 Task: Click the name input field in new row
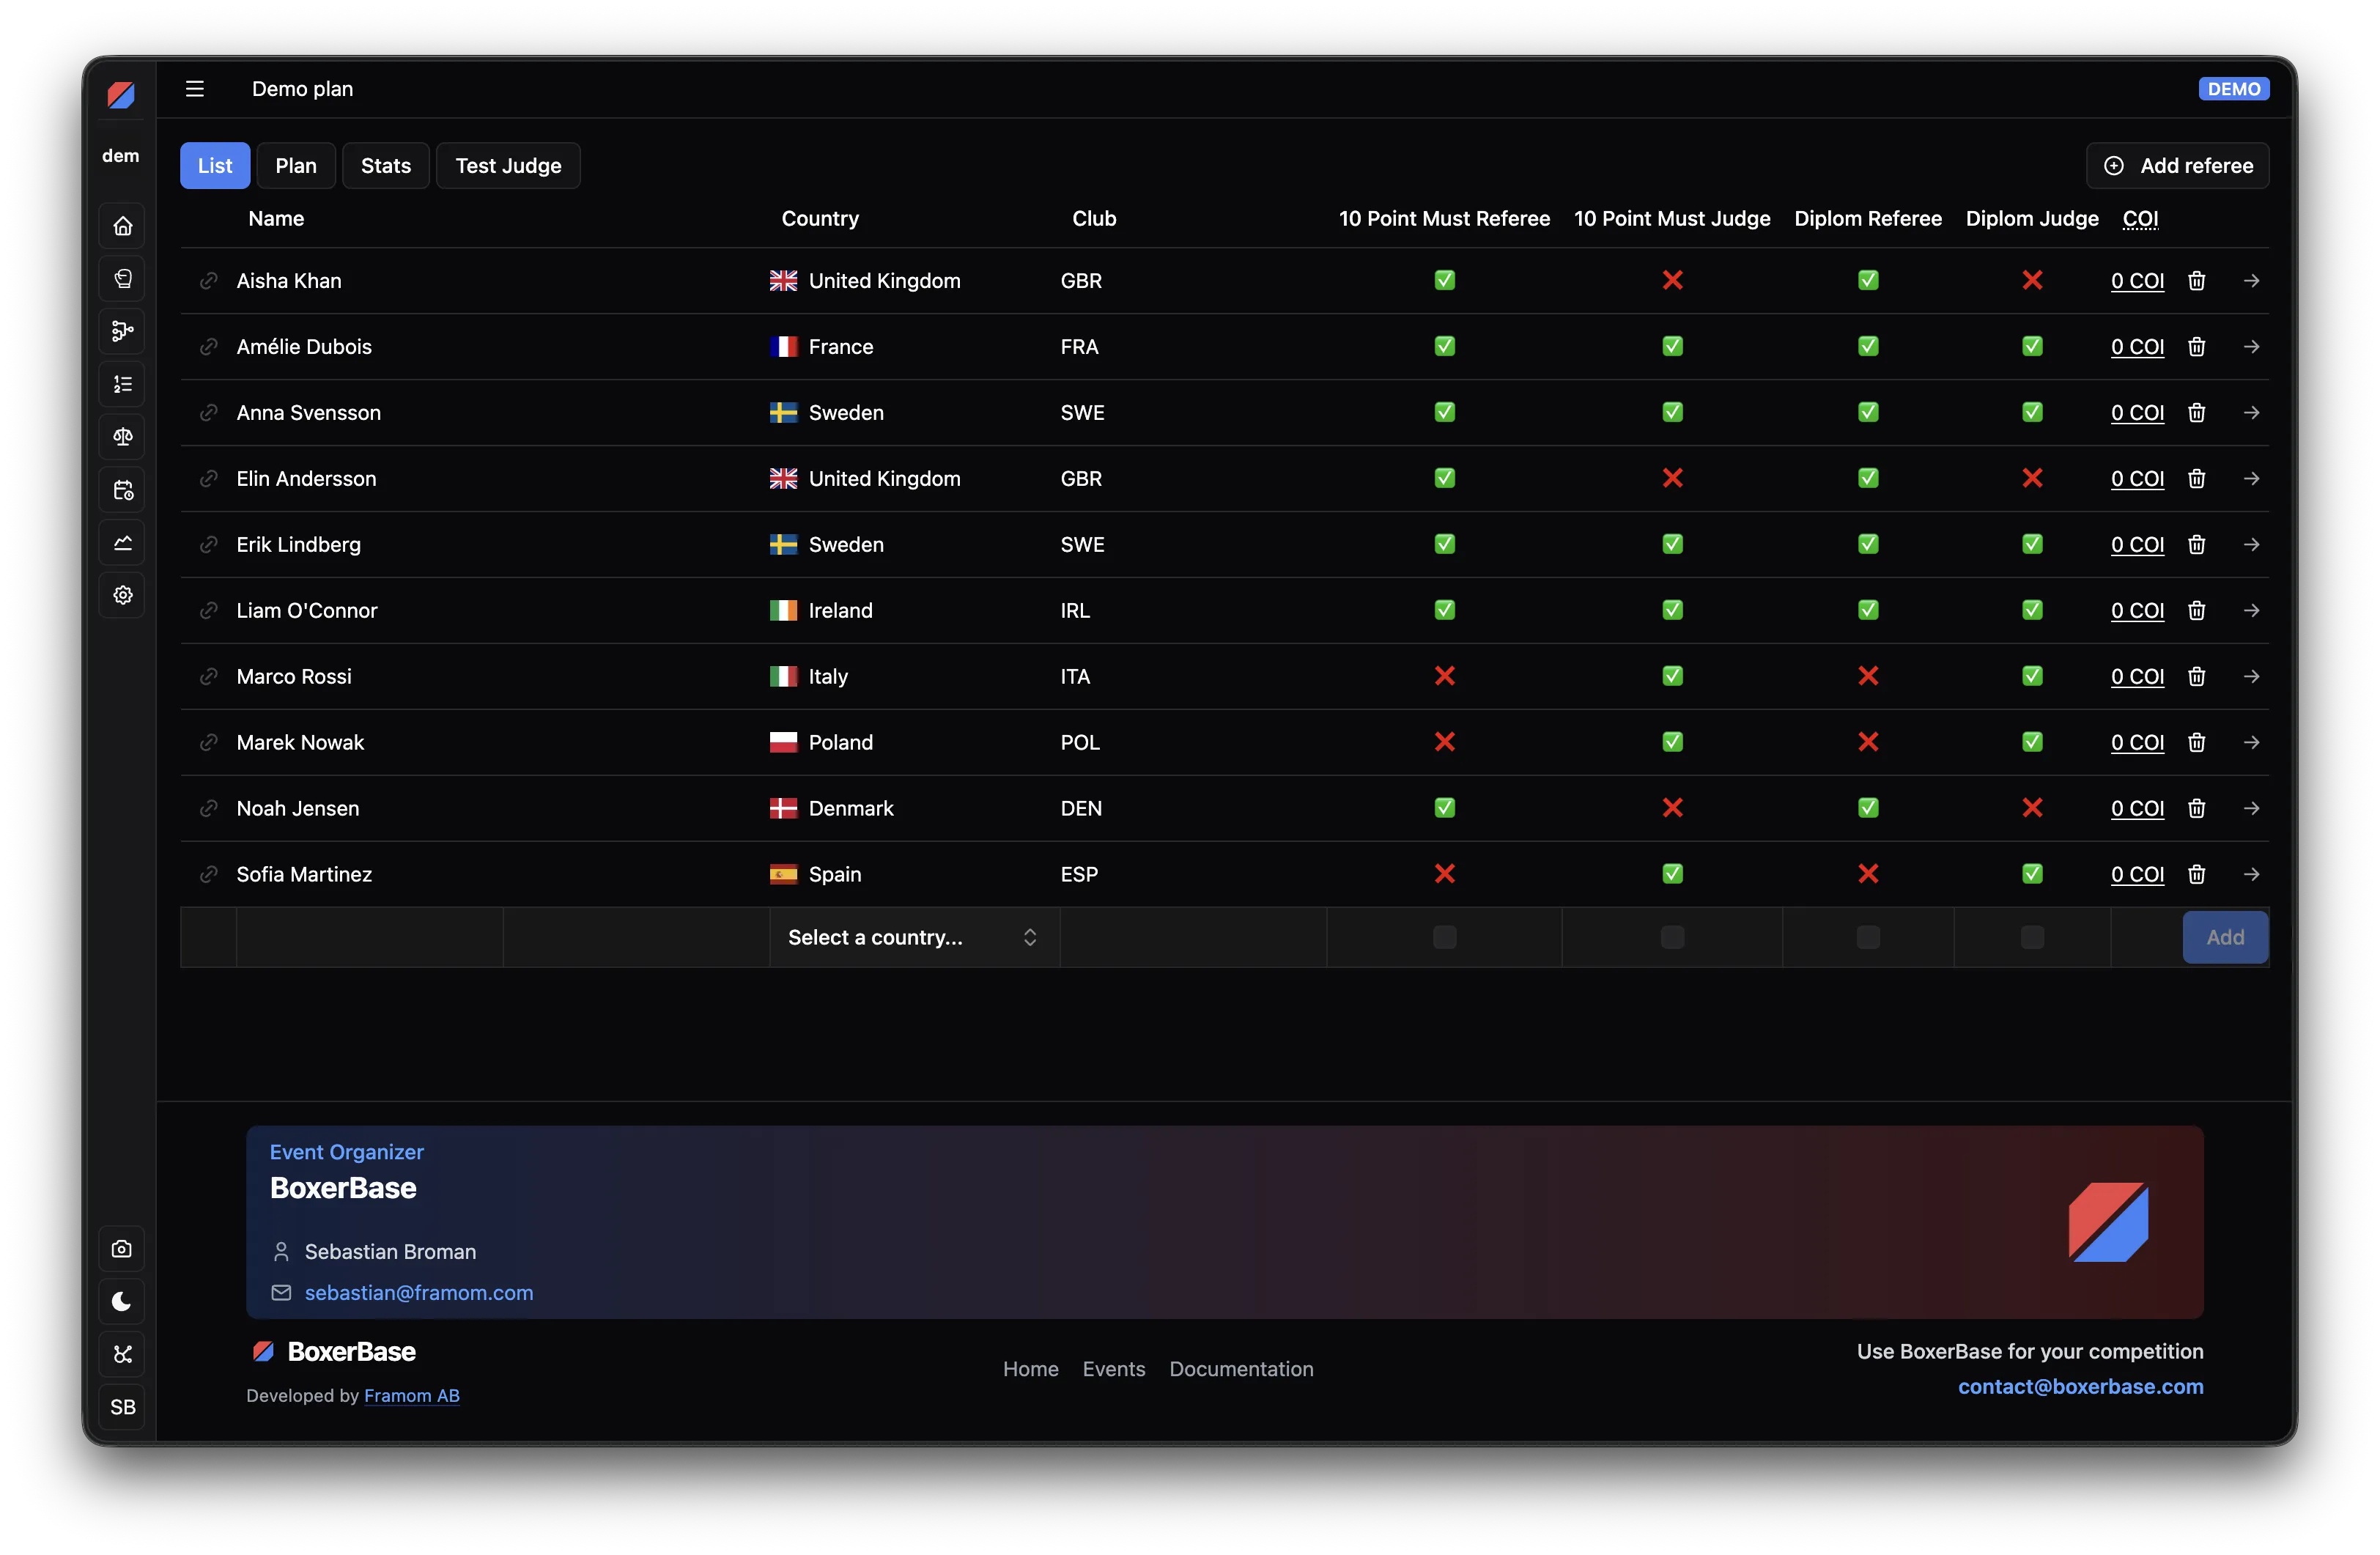point(369,937)
